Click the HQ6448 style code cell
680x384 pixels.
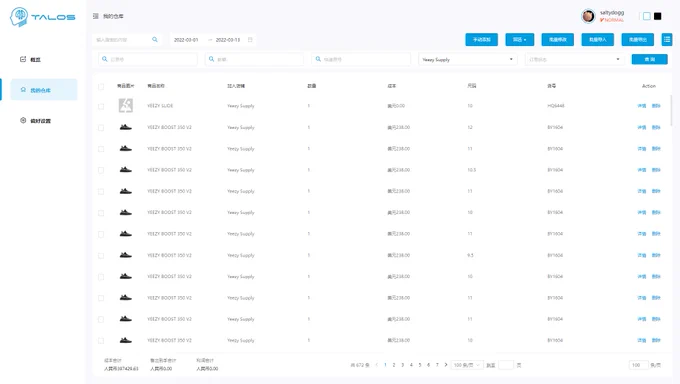(556, 105)
